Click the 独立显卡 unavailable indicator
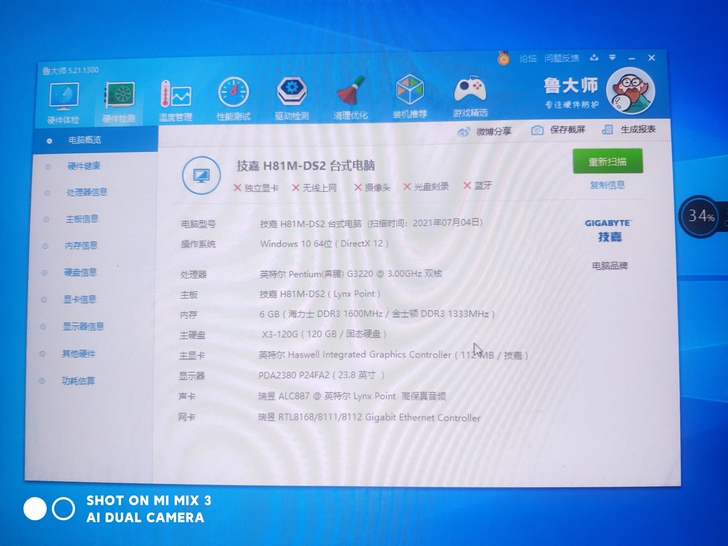The image size is (728, 546). [256, 188]
